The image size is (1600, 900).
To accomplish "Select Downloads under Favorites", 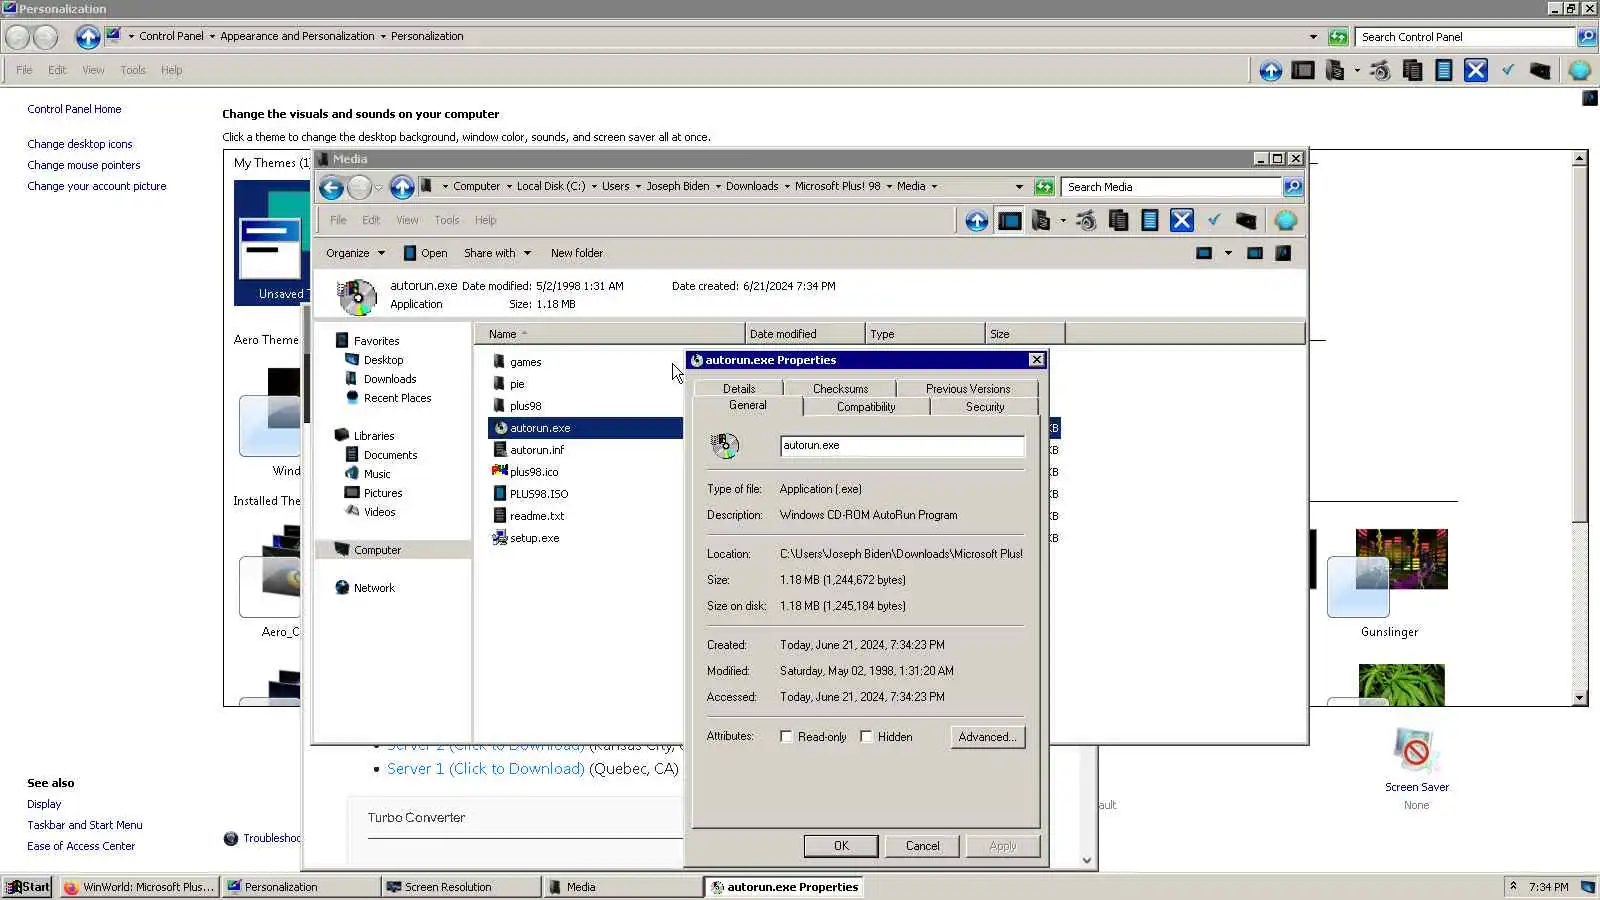I will (390, 379).
